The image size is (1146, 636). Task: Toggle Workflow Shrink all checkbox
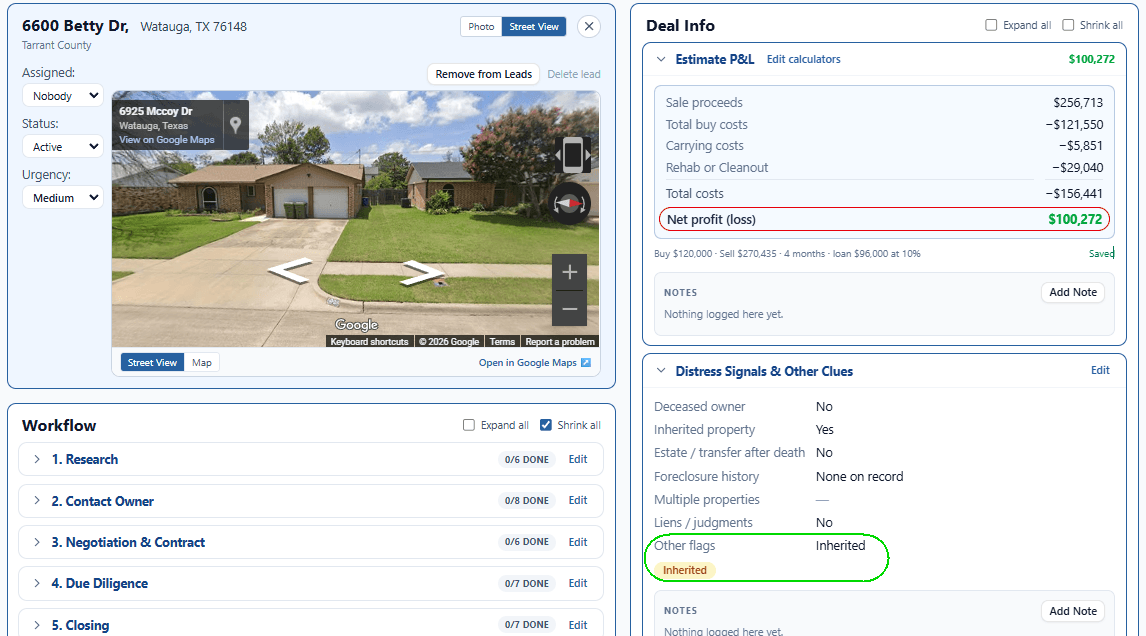545,425
